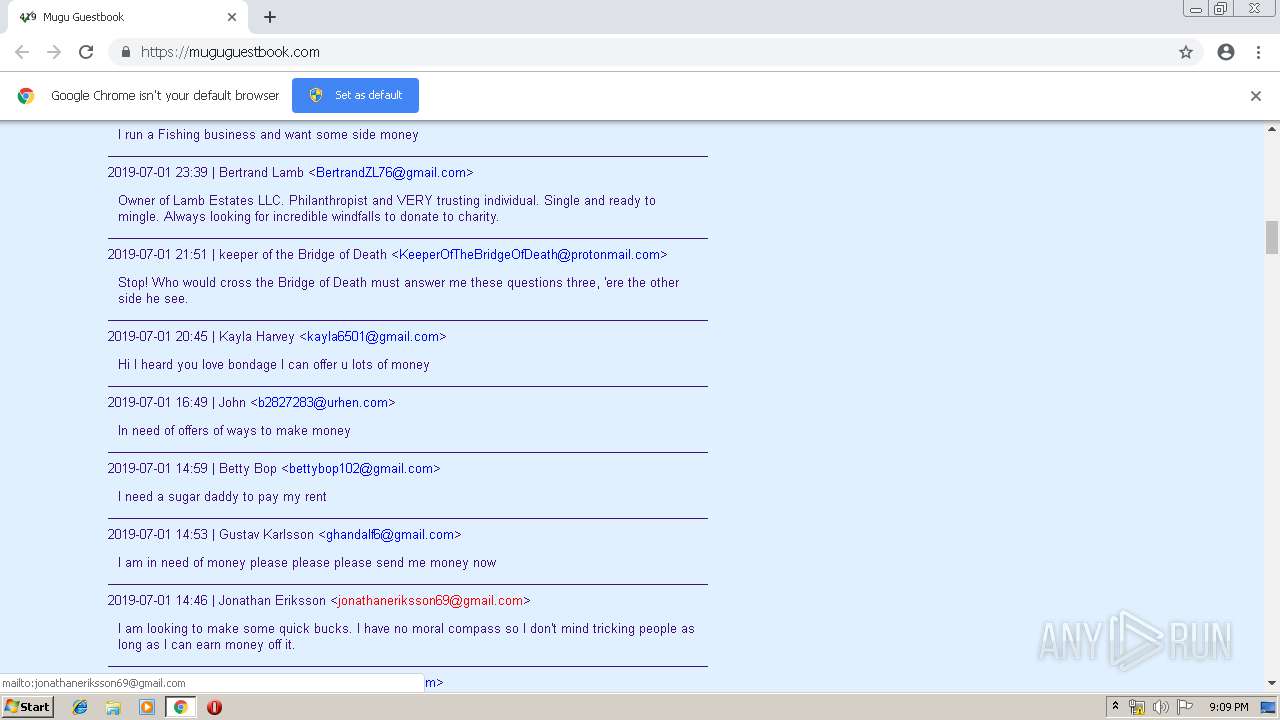Viewport: 1280px width, 720px height.
Task: Open jonathaneriksson69@gmail.com email link
Action: (431, 600)
